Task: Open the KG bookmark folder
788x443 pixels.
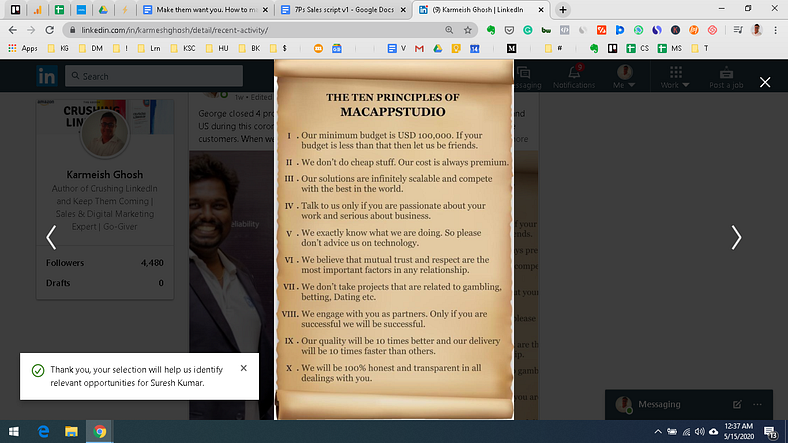Action: coord(58,48)
